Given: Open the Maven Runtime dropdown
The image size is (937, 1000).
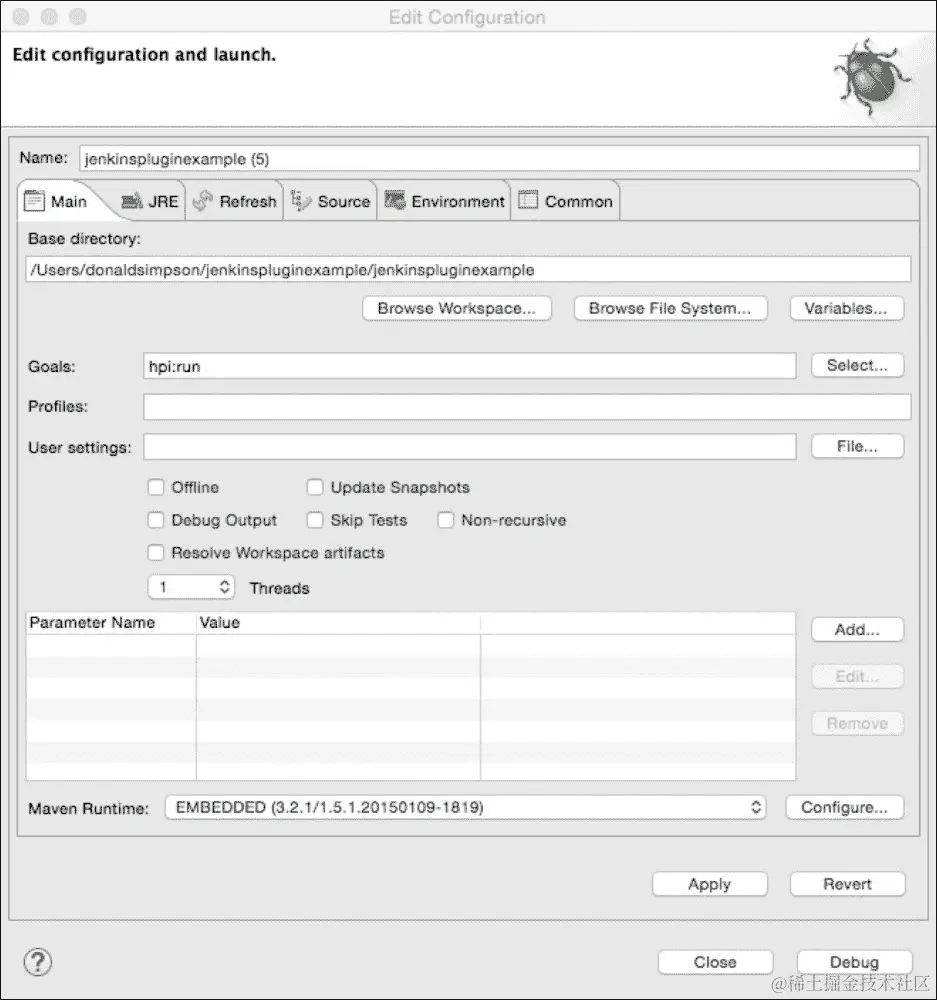Looking at the screenshot, I should point(465,807).
